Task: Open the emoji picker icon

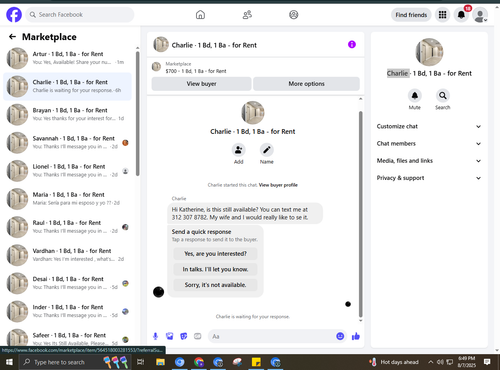Action: 340,336
